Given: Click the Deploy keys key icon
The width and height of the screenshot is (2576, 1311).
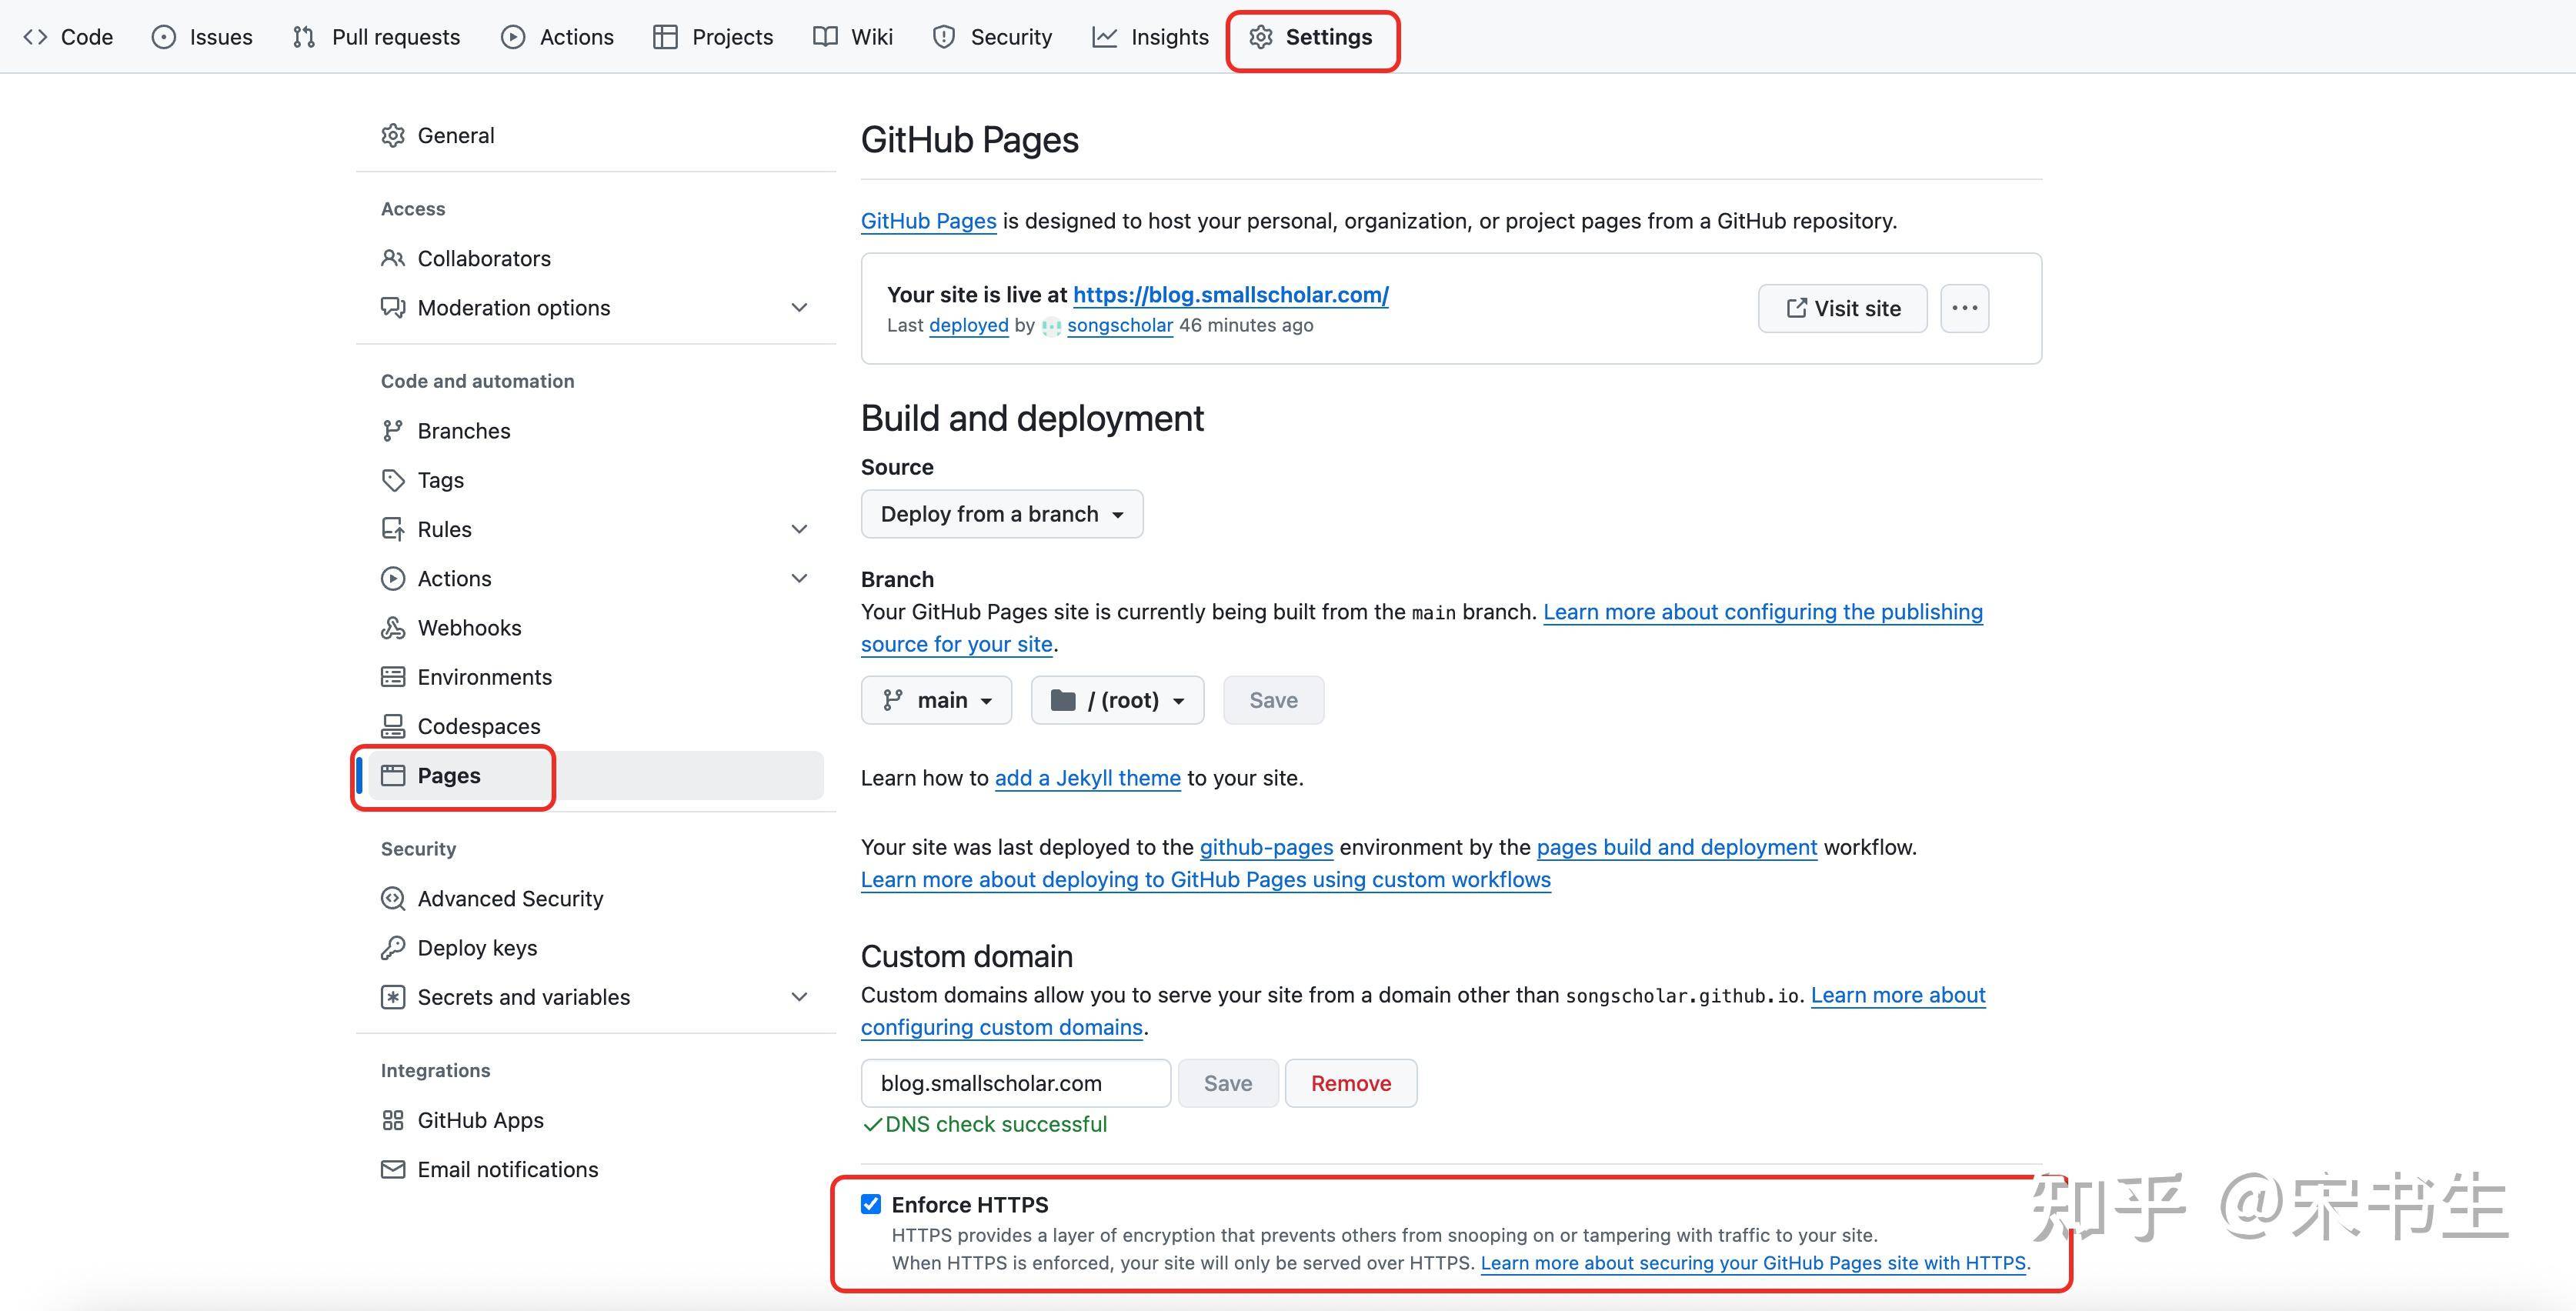Looking at the screenshot, I should [x=393, y=947].
